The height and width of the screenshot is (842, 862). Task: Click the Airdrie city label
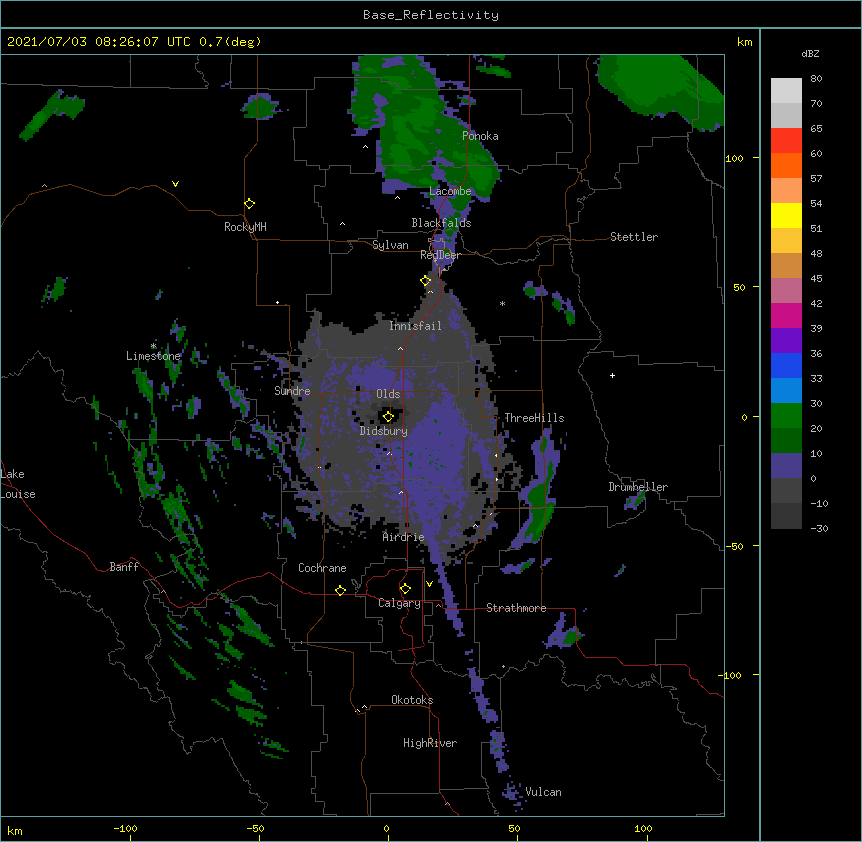point(403,537)
